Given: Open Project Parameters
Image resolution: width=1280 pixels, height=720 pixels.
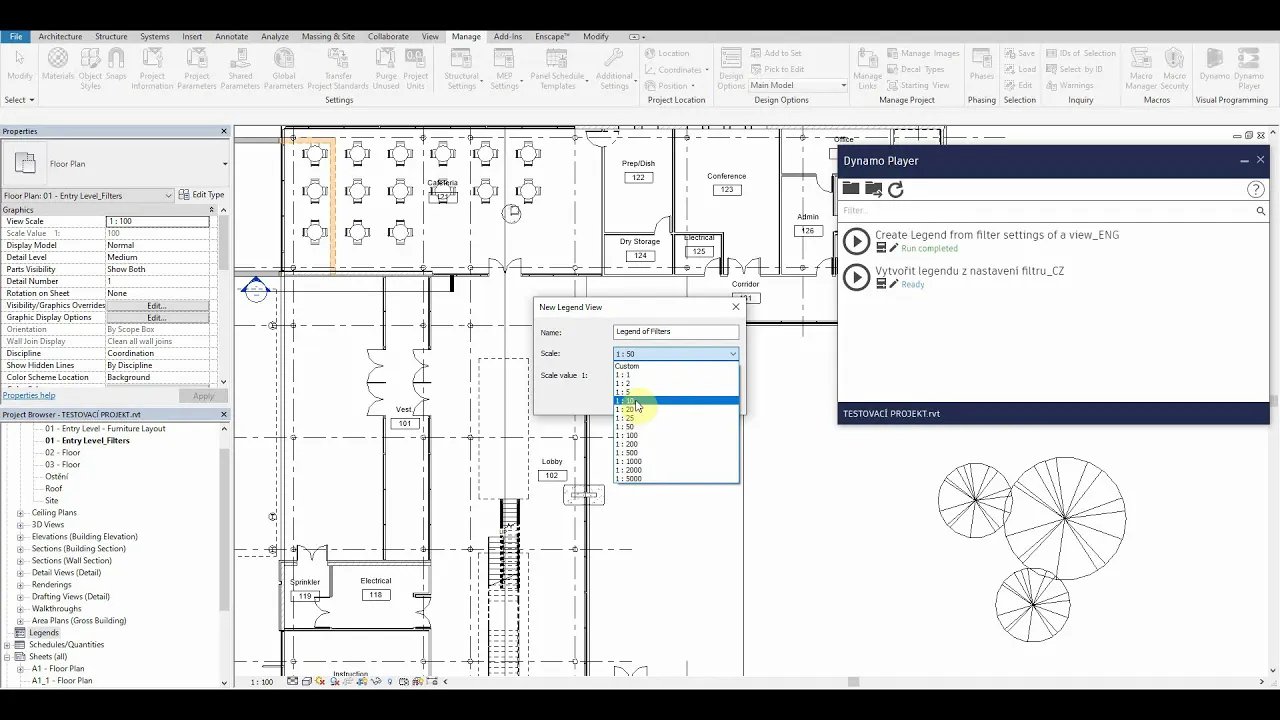Looking at the screenshot, I should [197, 67].
